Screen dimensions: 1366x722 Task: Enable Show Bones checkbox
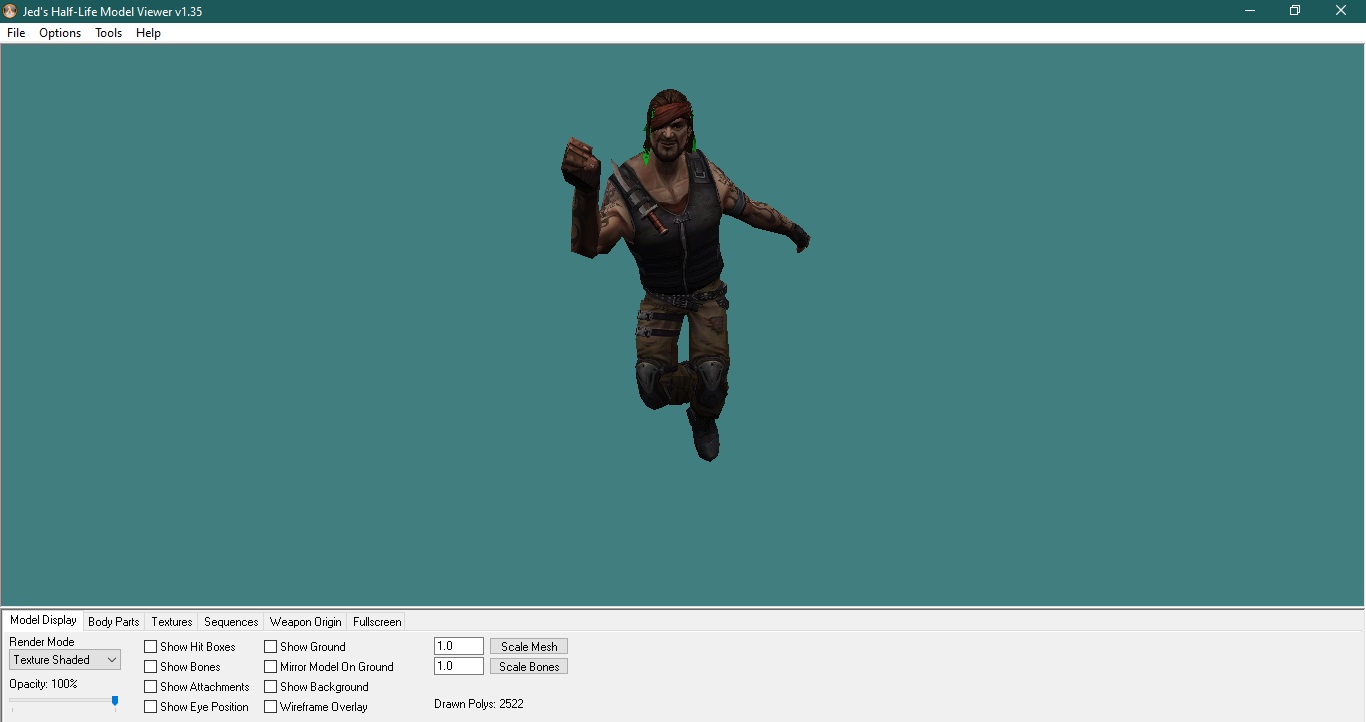pyautogui.click(x=151, y=667)
